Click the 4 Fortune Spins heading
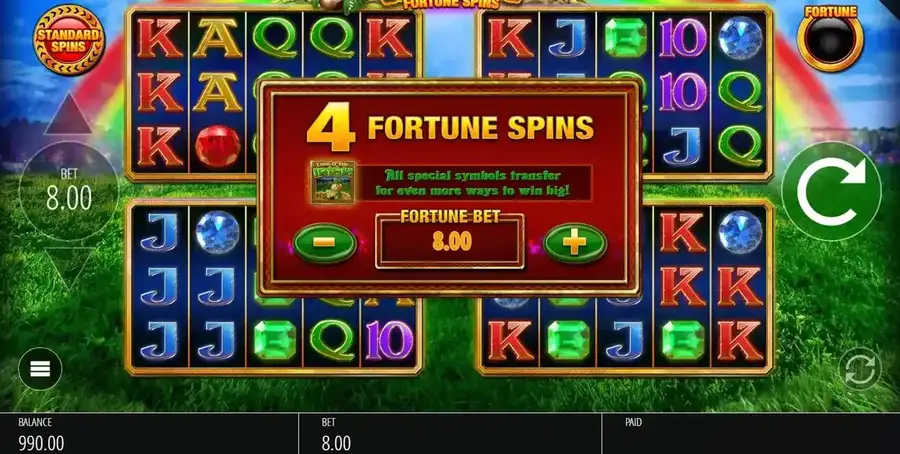 450,127
